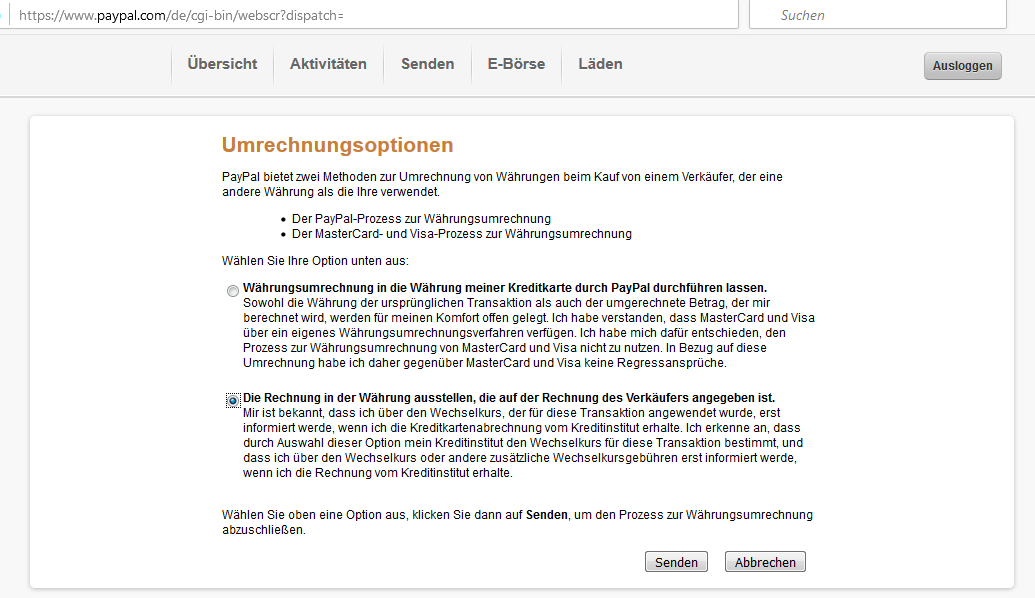Open the E-Börse tab
1035x598 pixels.
(x=516, y=64)
